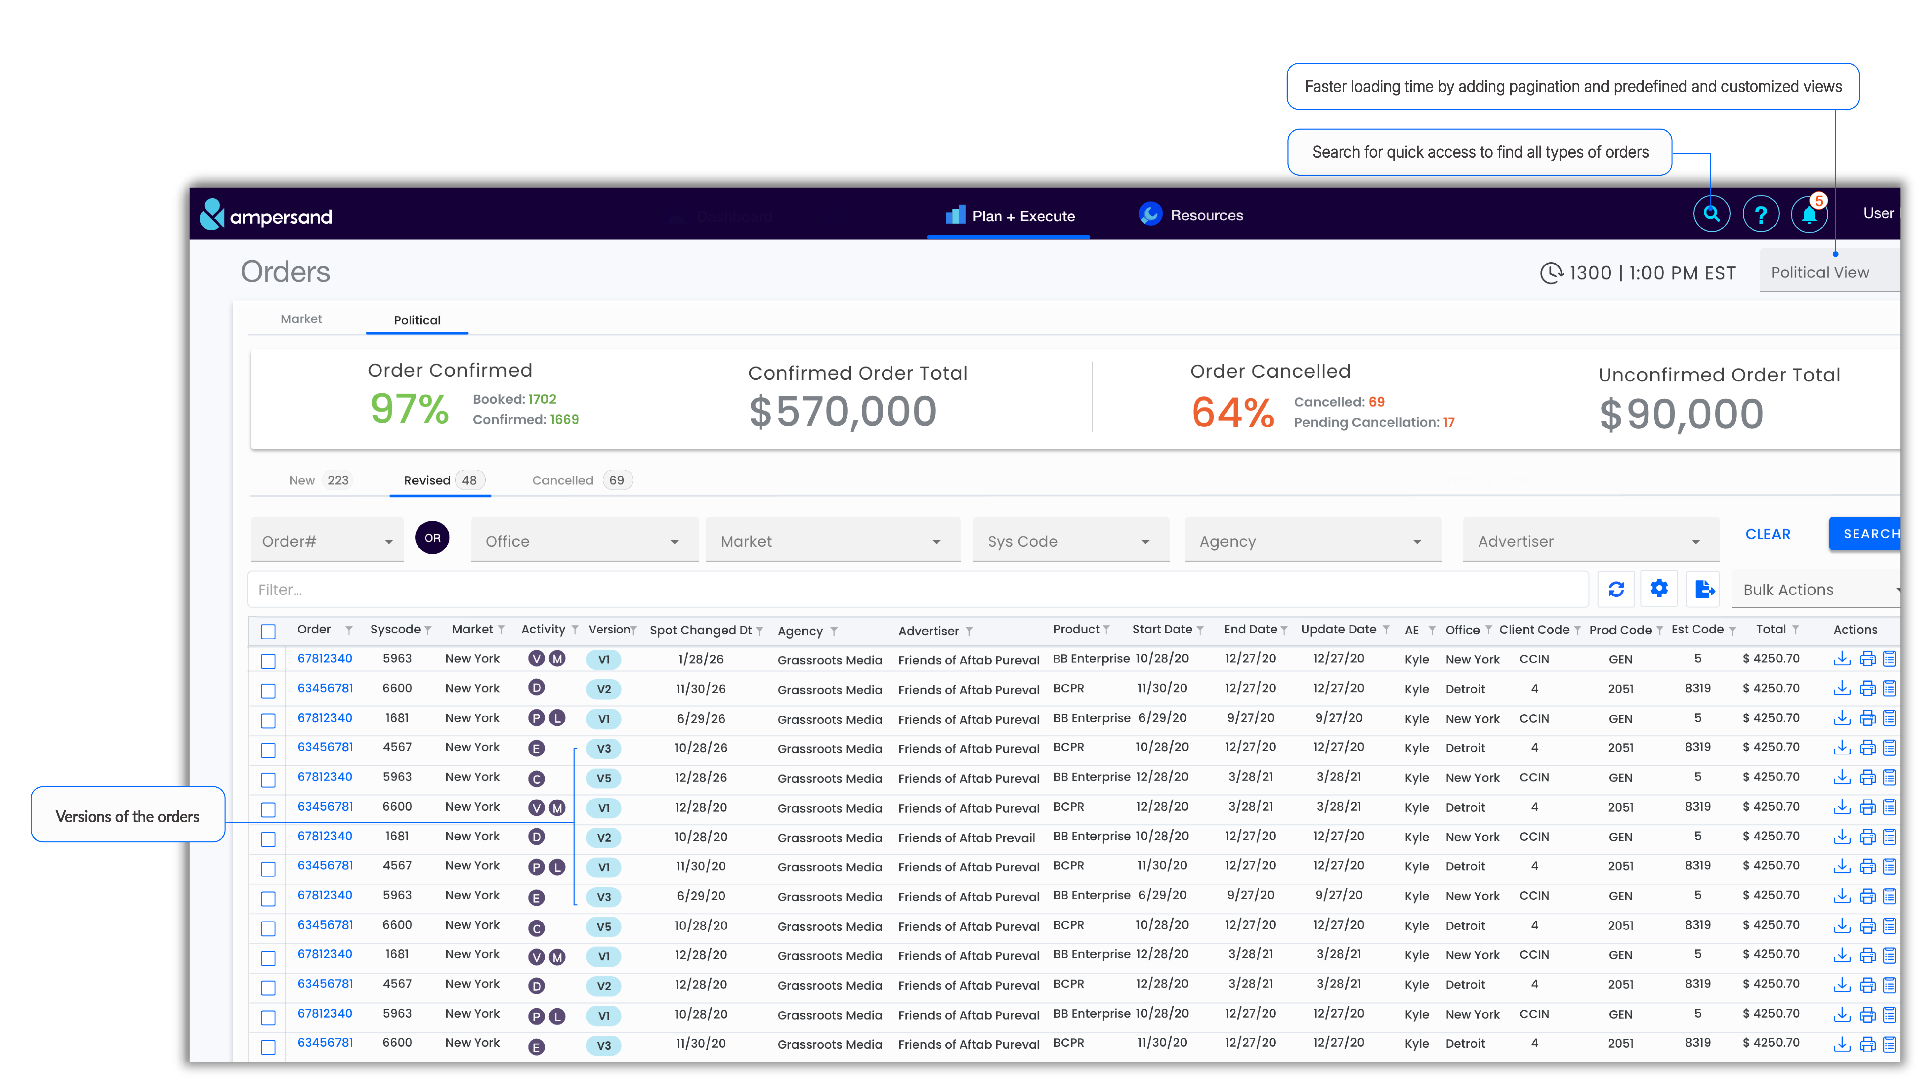Download the second row order 63456781
Viewport: 1920px width, 1081px height.
[x=1842, y=689]
